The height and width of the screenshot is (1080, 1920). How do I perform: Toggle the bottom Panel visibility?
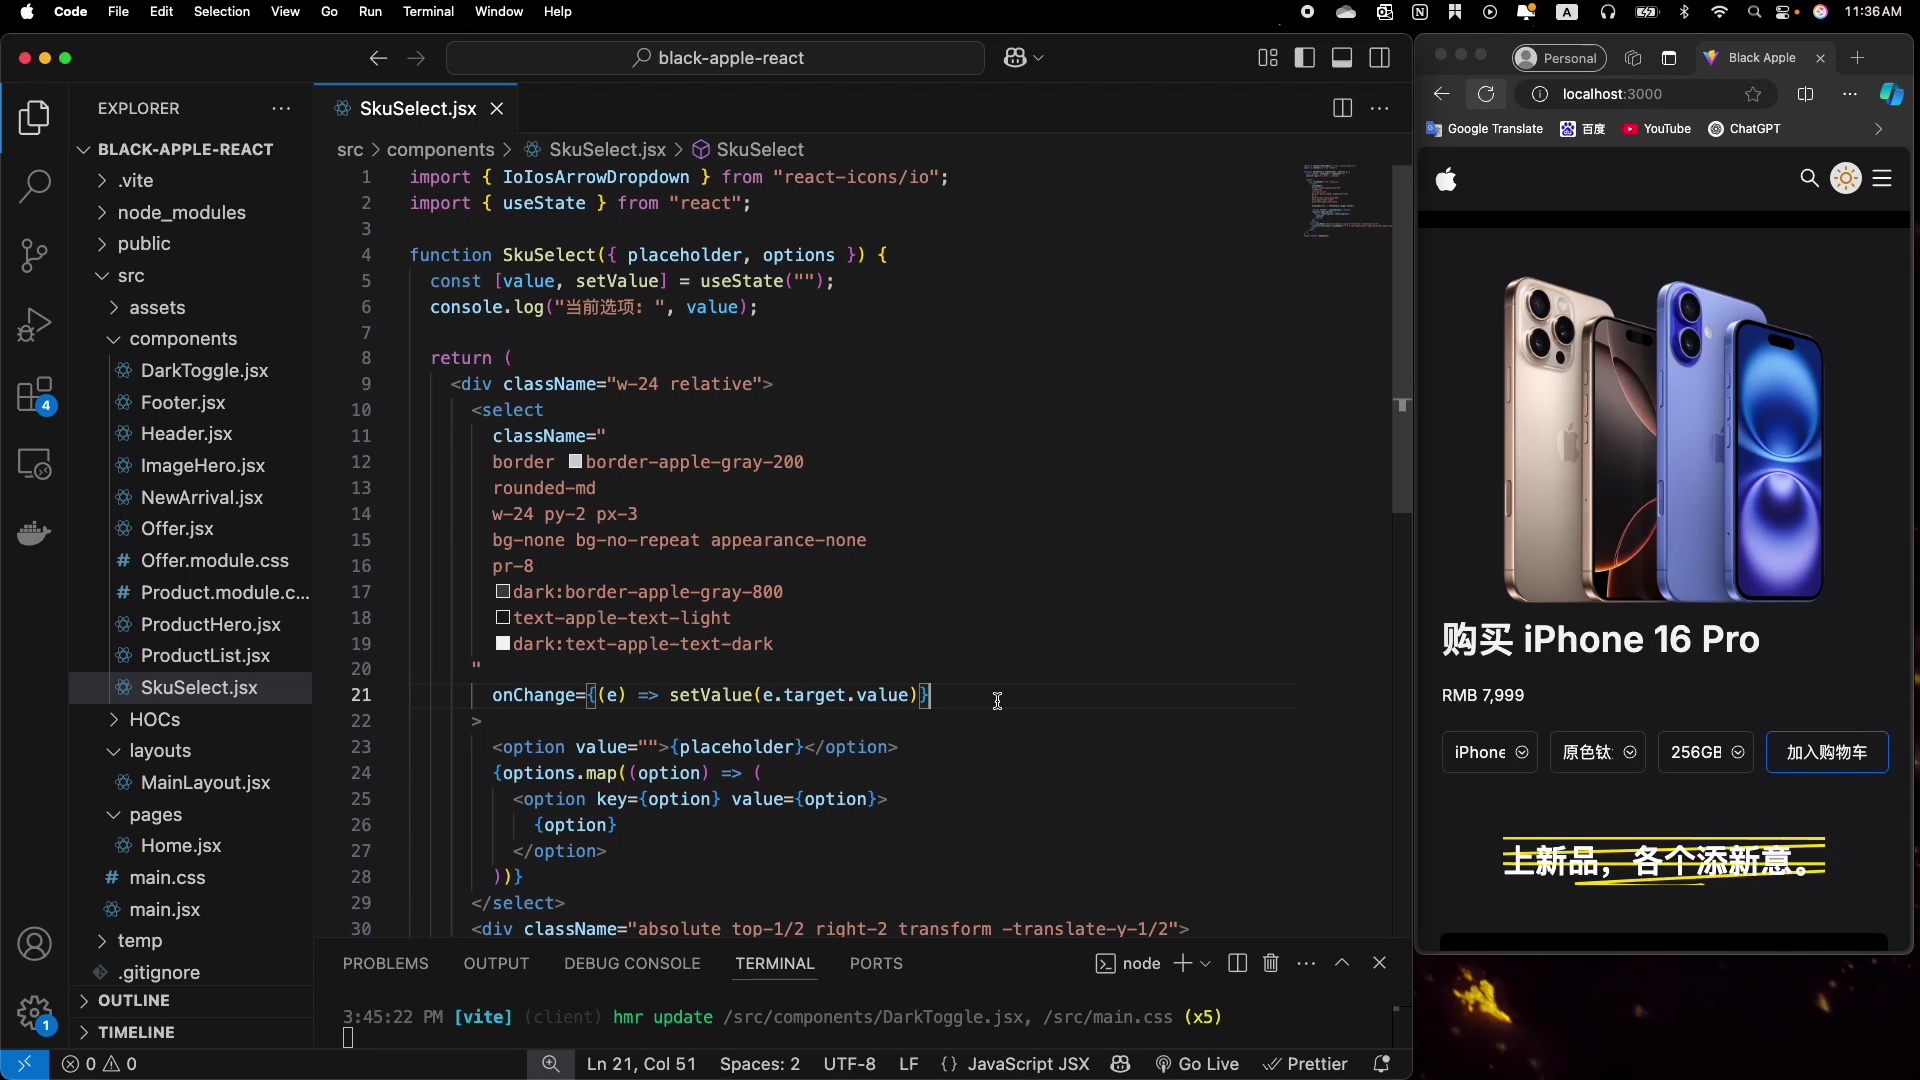pyautogui.click(x=1342, y=58)
